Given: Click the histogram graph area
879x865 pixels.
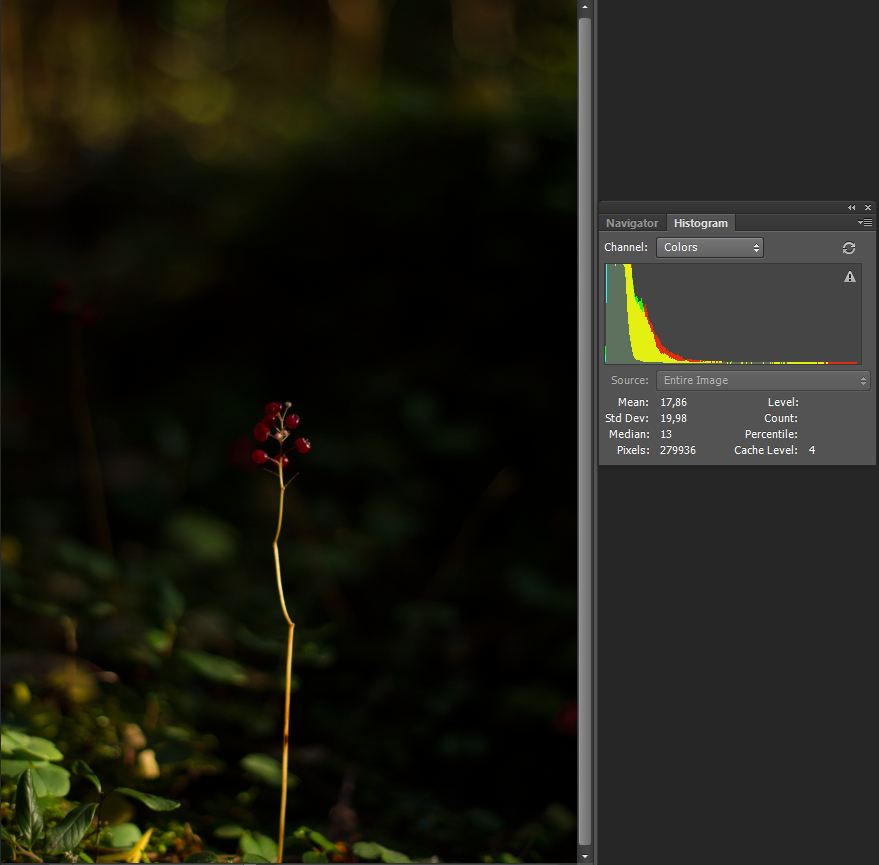Looking at the screenshot, I should (x=733, y=314).
